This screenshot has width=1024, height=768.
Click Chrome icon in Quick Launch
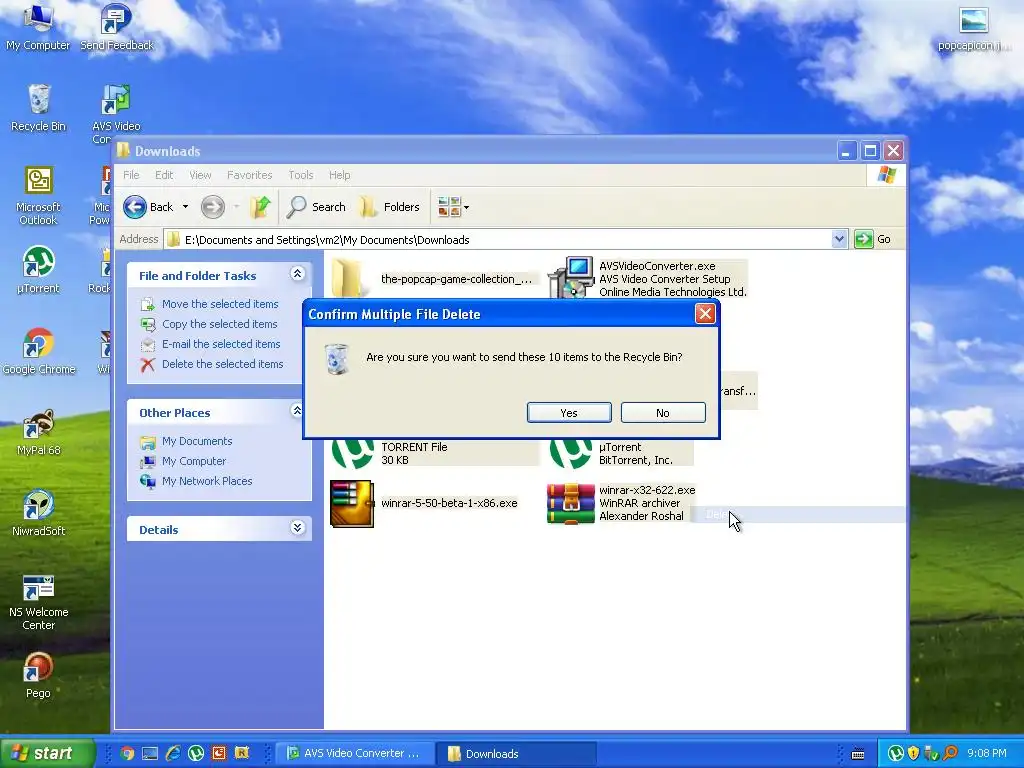(x=127, y=754)
